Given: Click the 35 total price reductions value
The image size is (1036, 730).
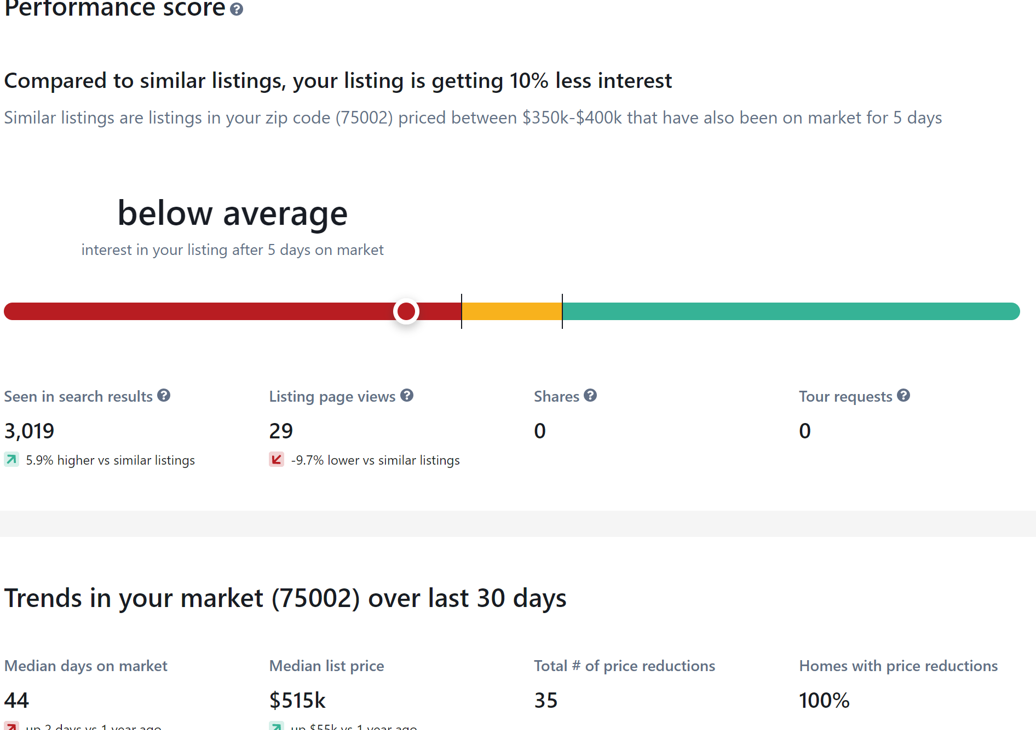Looking at the screenshot, I should (546, 700).
